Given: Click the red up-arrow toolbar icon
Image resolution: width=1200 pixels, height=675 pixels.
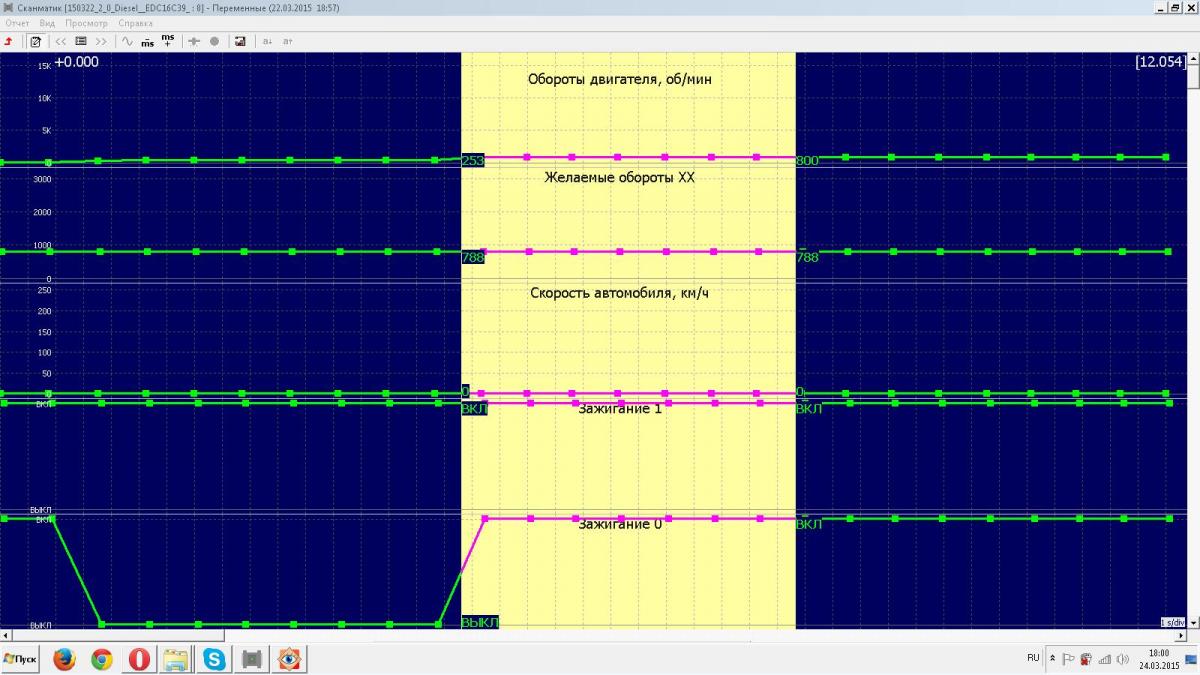Looking at the screenshot, I should [9, 41].
